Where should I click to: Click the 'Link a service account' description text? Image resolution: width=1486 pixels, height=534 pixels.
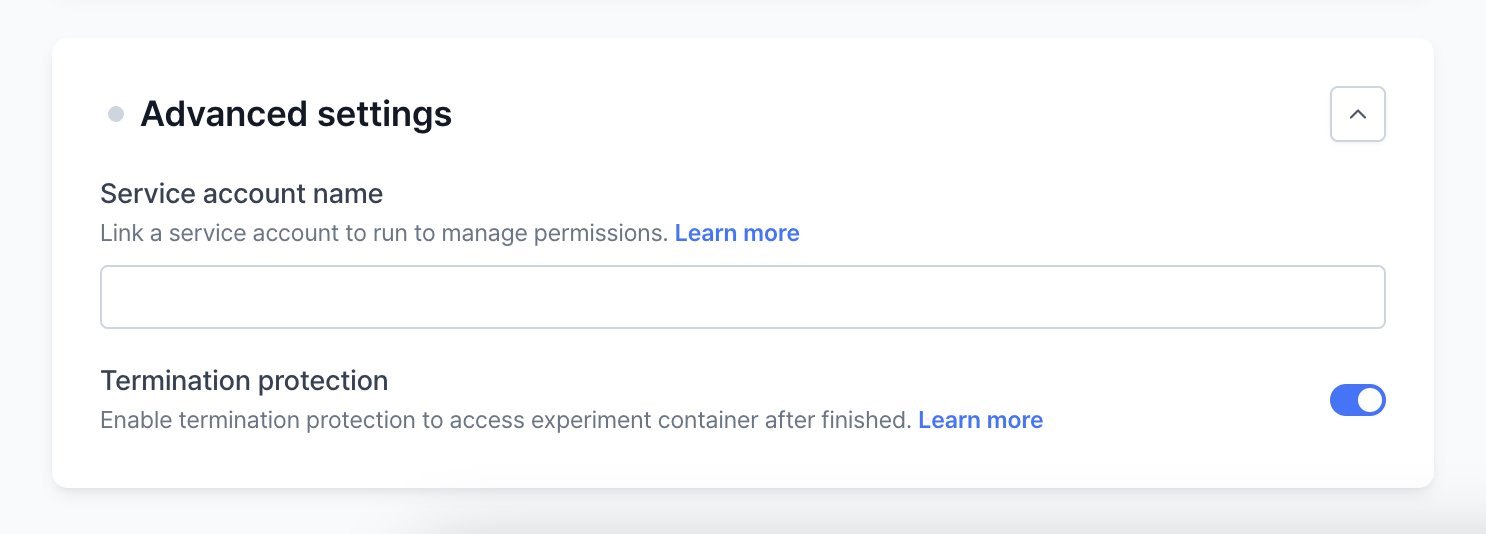pos(384,233)
